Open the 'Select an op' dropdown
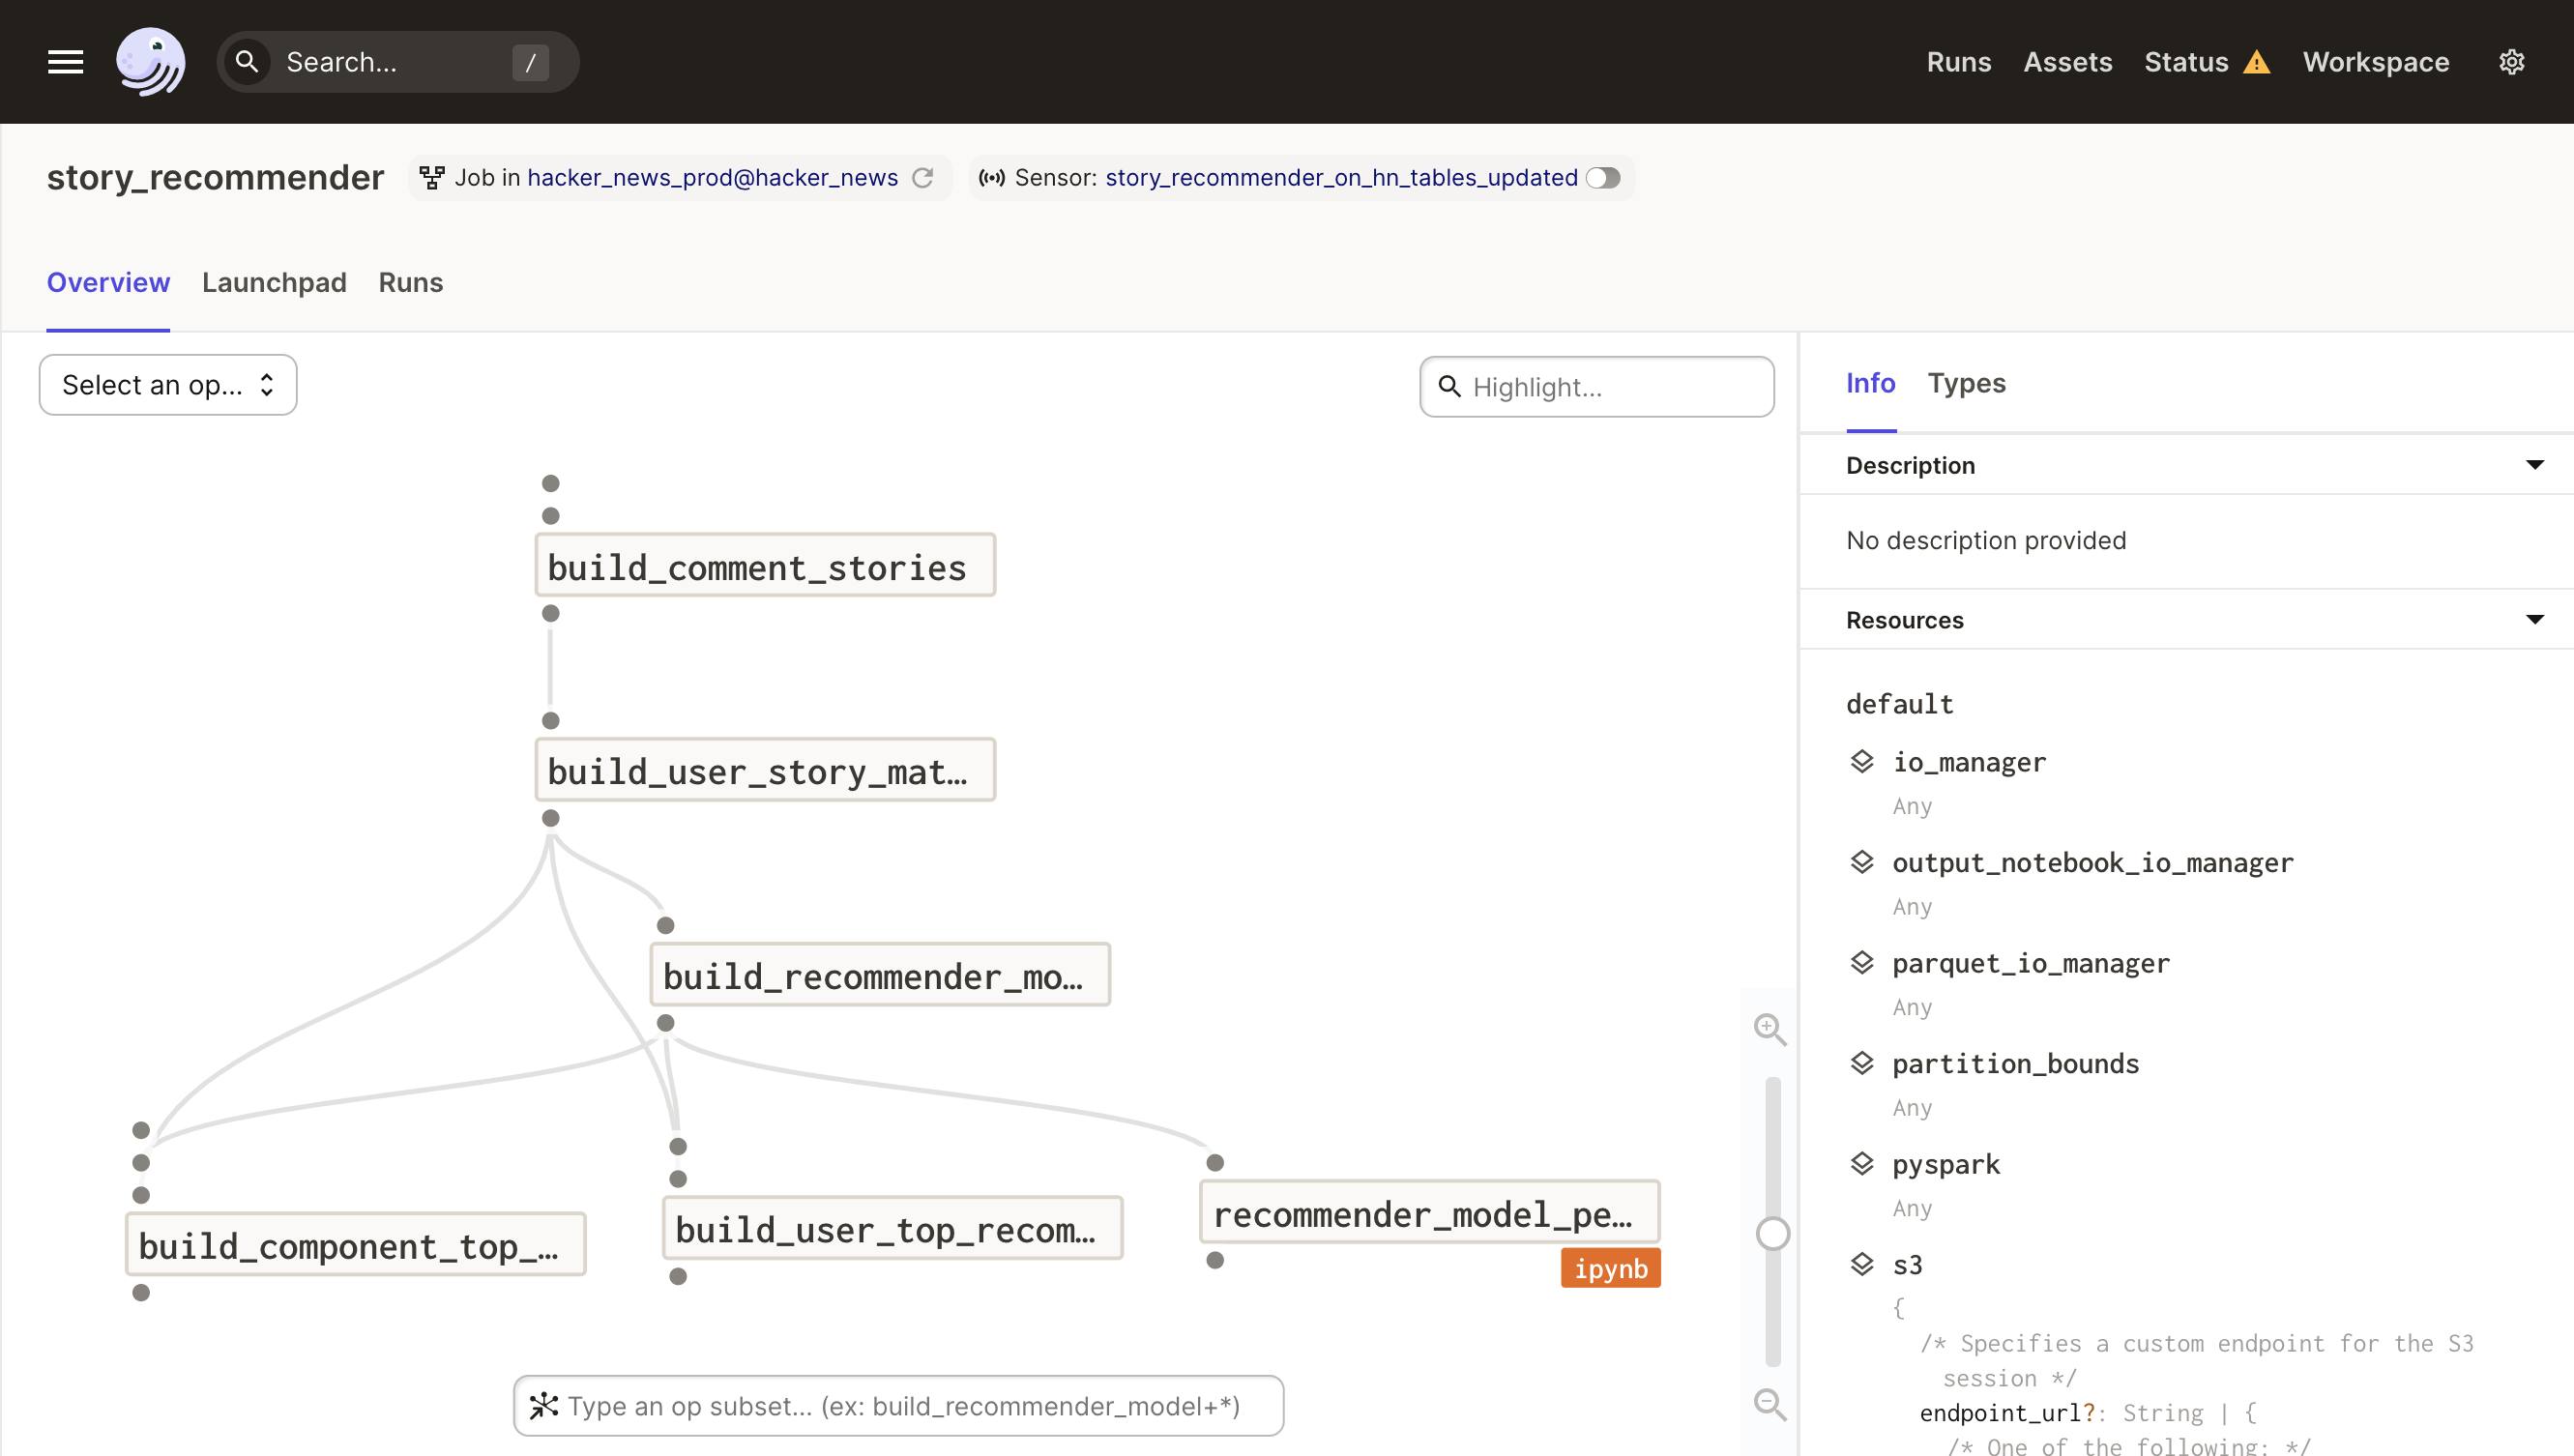Image resolution: width=2574 pixels, height=1456 pixels. 168,385
